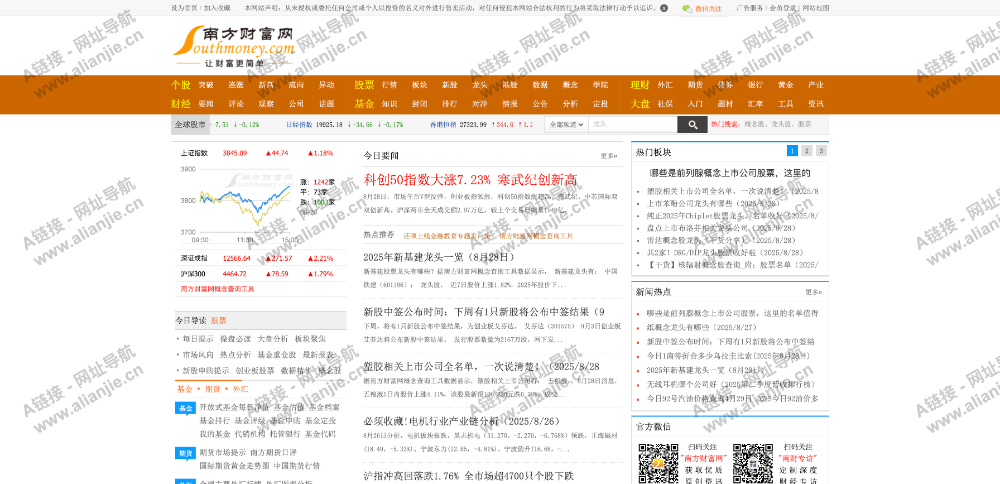Open the 股票 nav section
The width and height of the screenshot is (1000, 484).
(x=364, y=85)
